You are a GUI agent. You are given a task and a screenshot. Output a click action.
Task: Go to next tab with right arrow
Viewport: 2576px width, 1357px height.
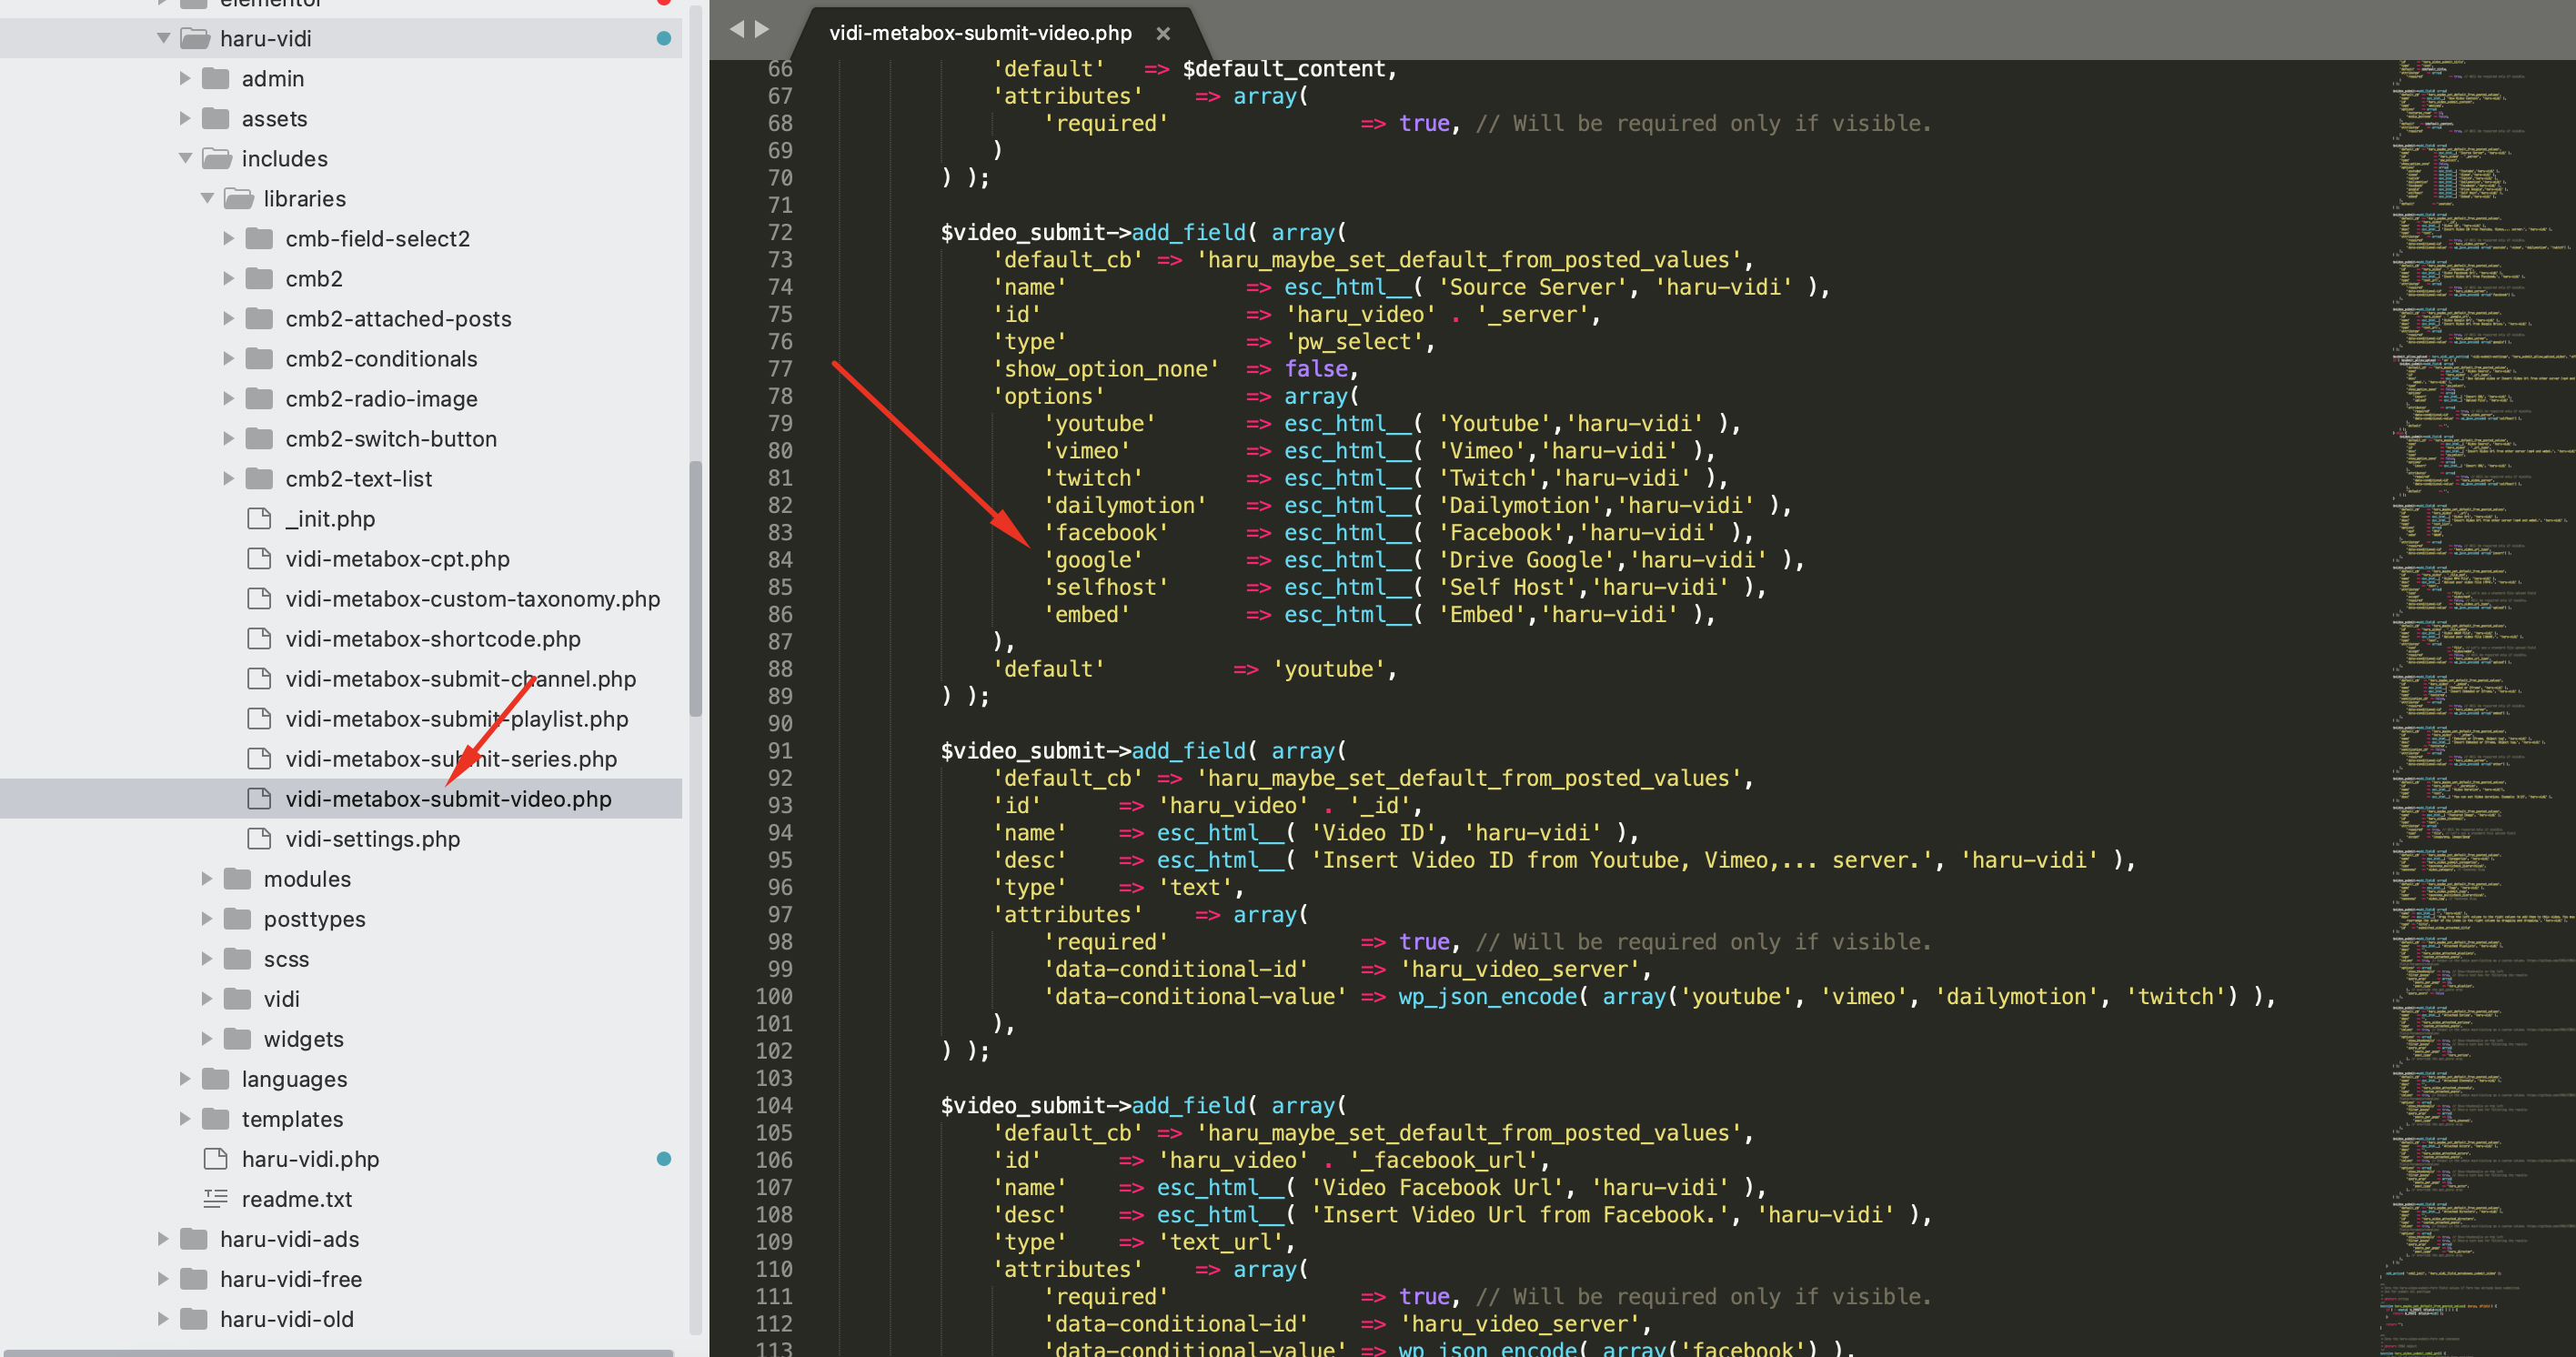[762, 29]
